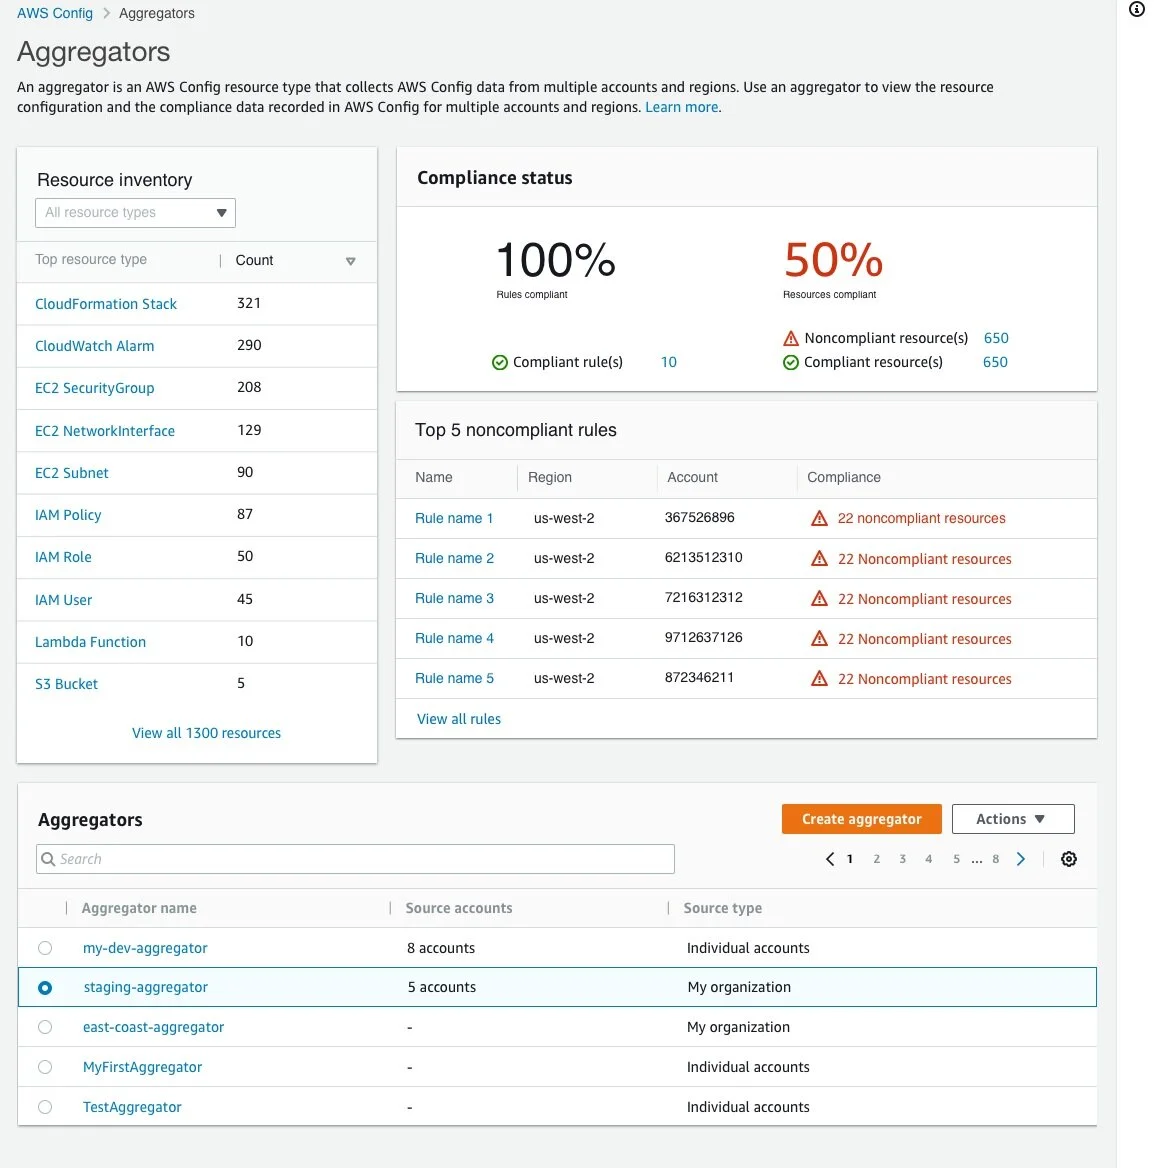Viewport: 1156px width, 1168px height.
Task: Open IAM Role resource type
Action: pos(63,557)
